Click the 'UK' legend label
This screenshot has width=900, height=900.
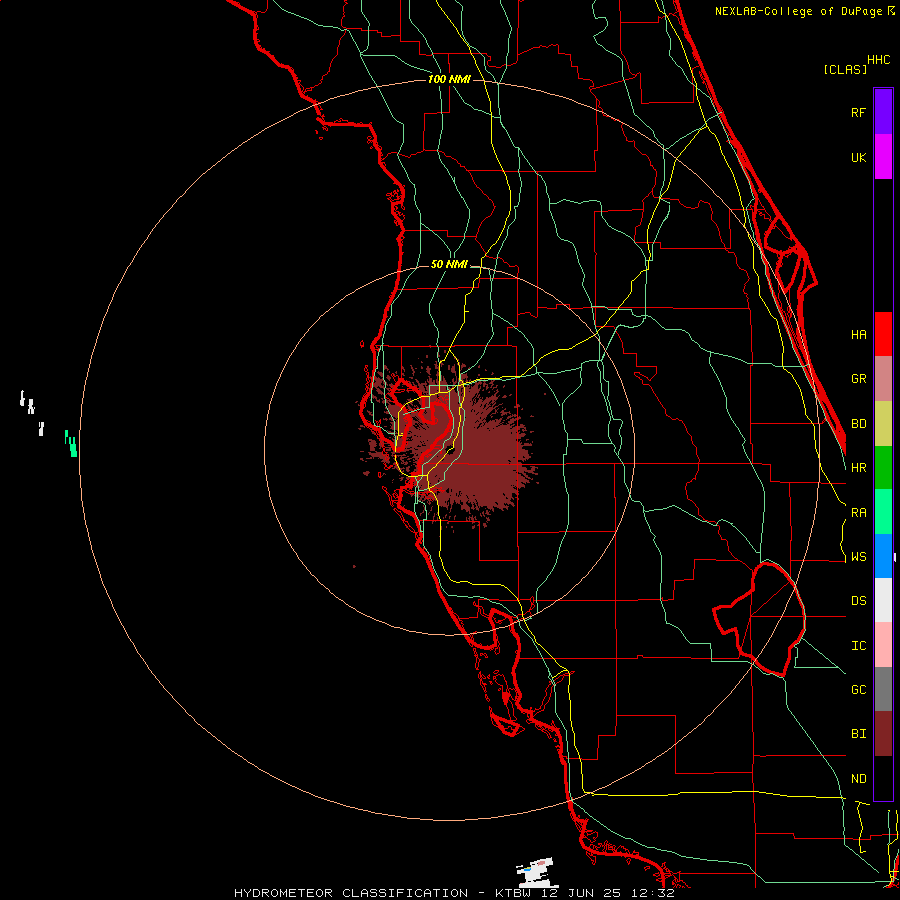pos(858,157)
